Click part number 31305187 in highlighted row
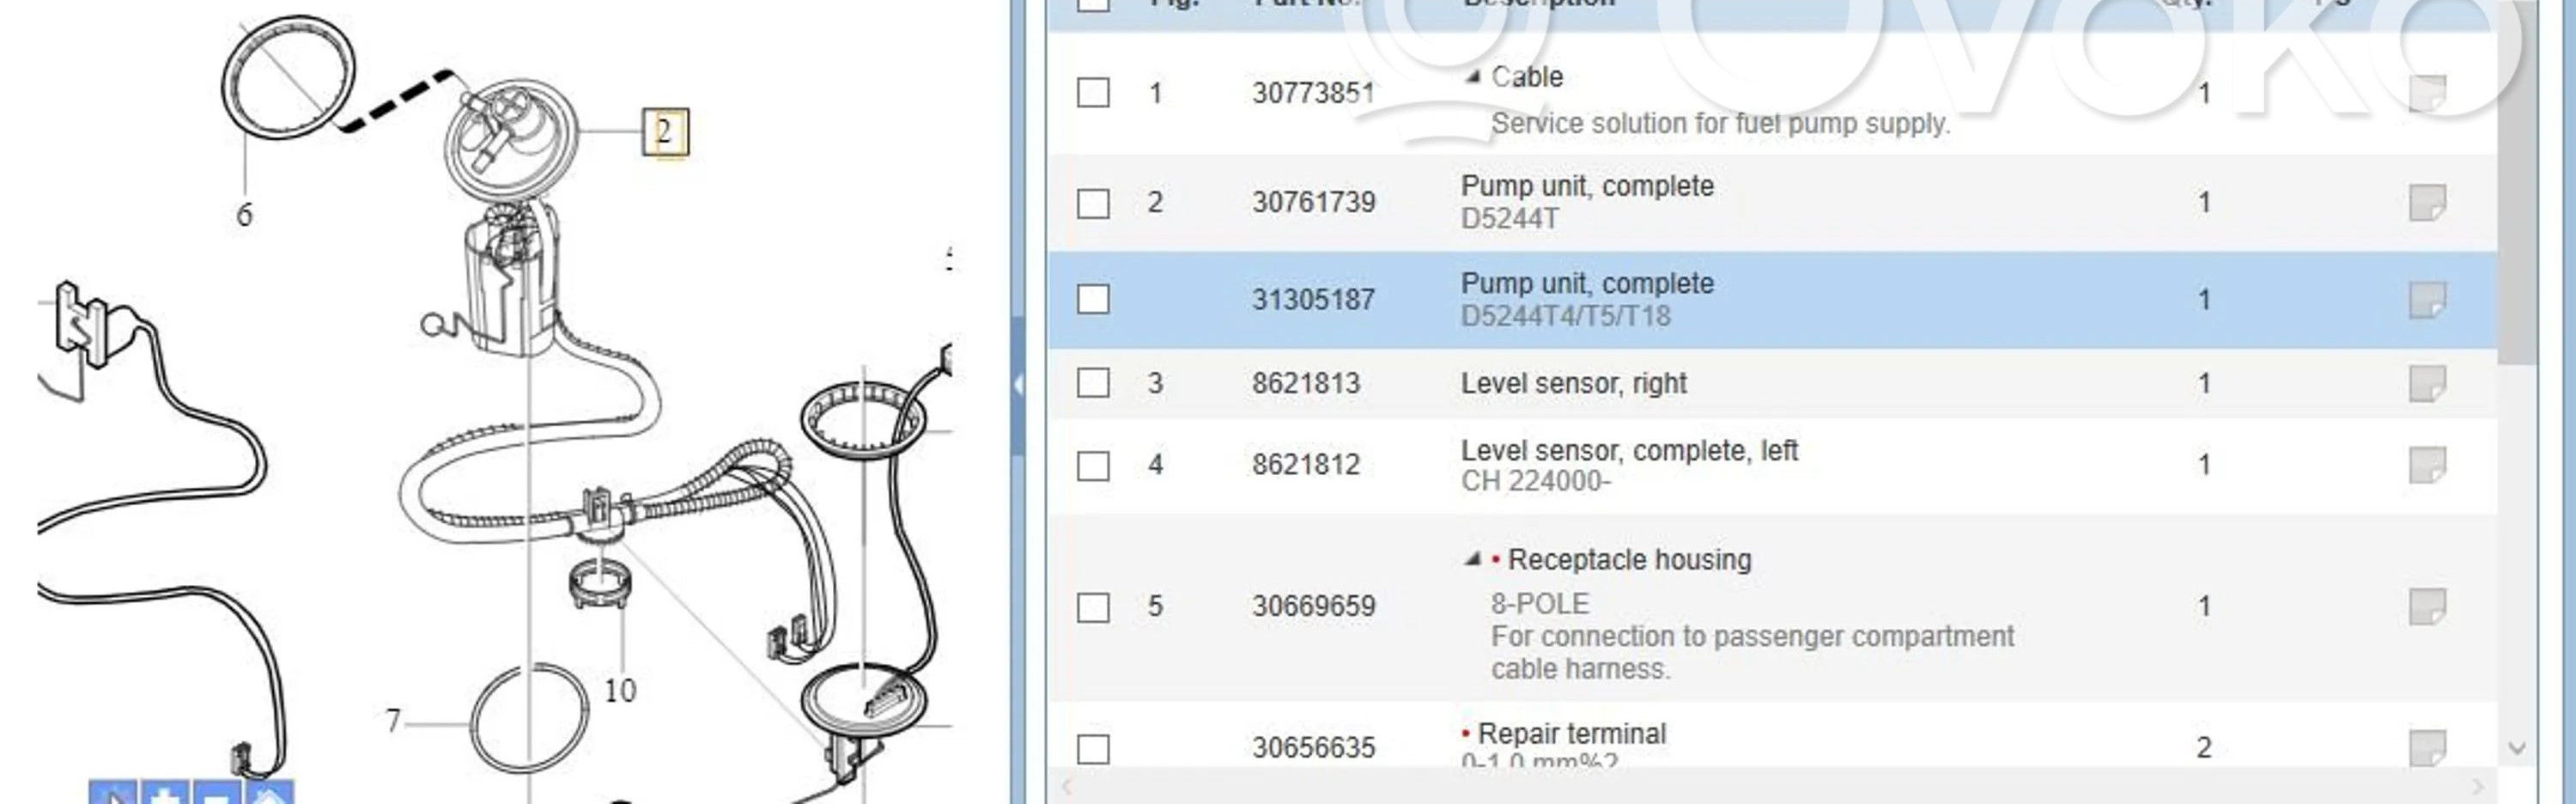This screenshot has width=2576, height=804. click(1313, 300)
